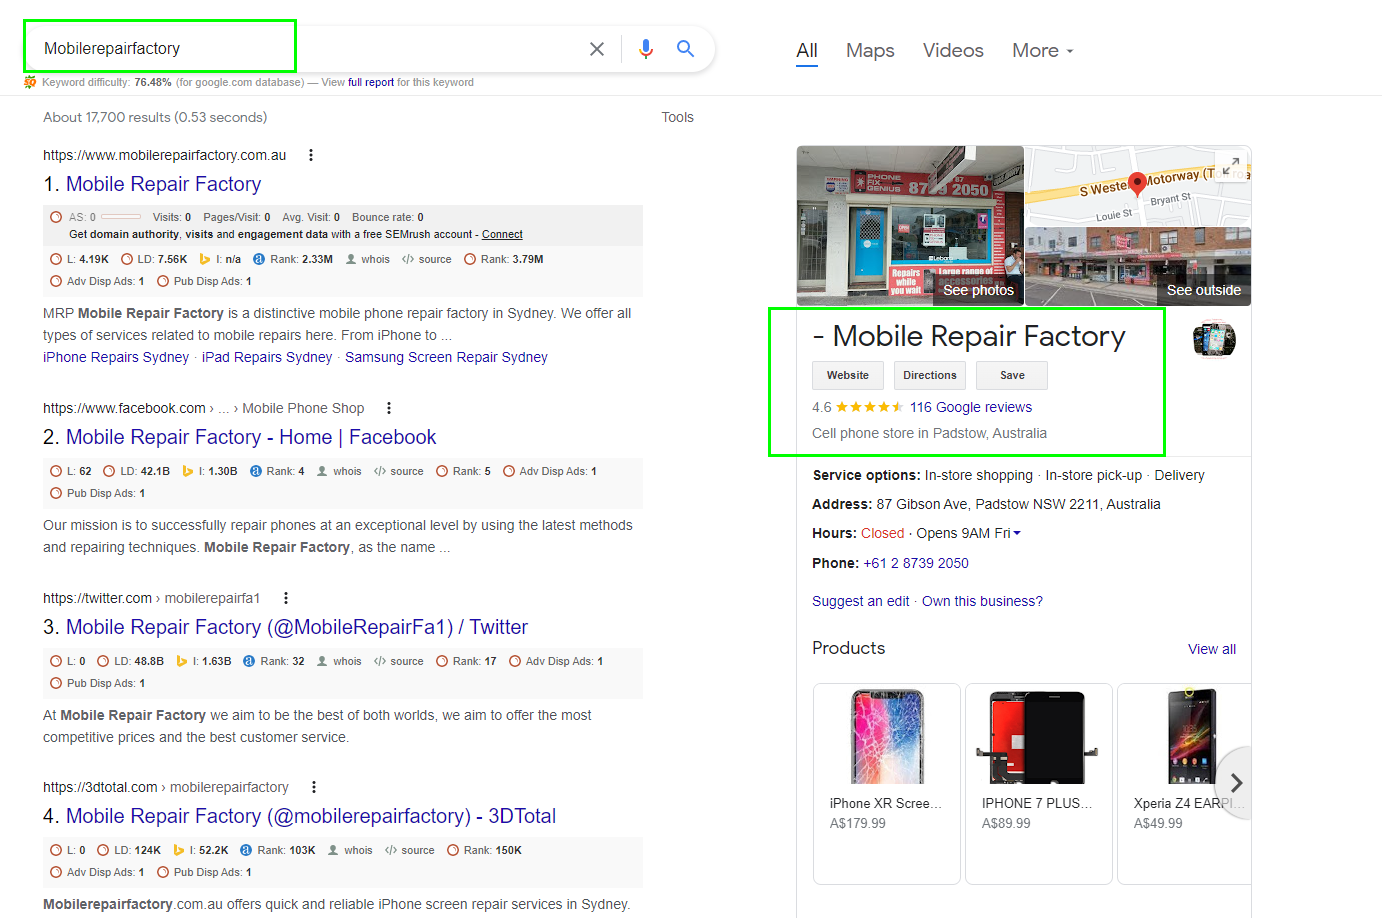Select the All results tab
Screen dimensions: 1382x918
pyautogui.click(x=807, y=50)
